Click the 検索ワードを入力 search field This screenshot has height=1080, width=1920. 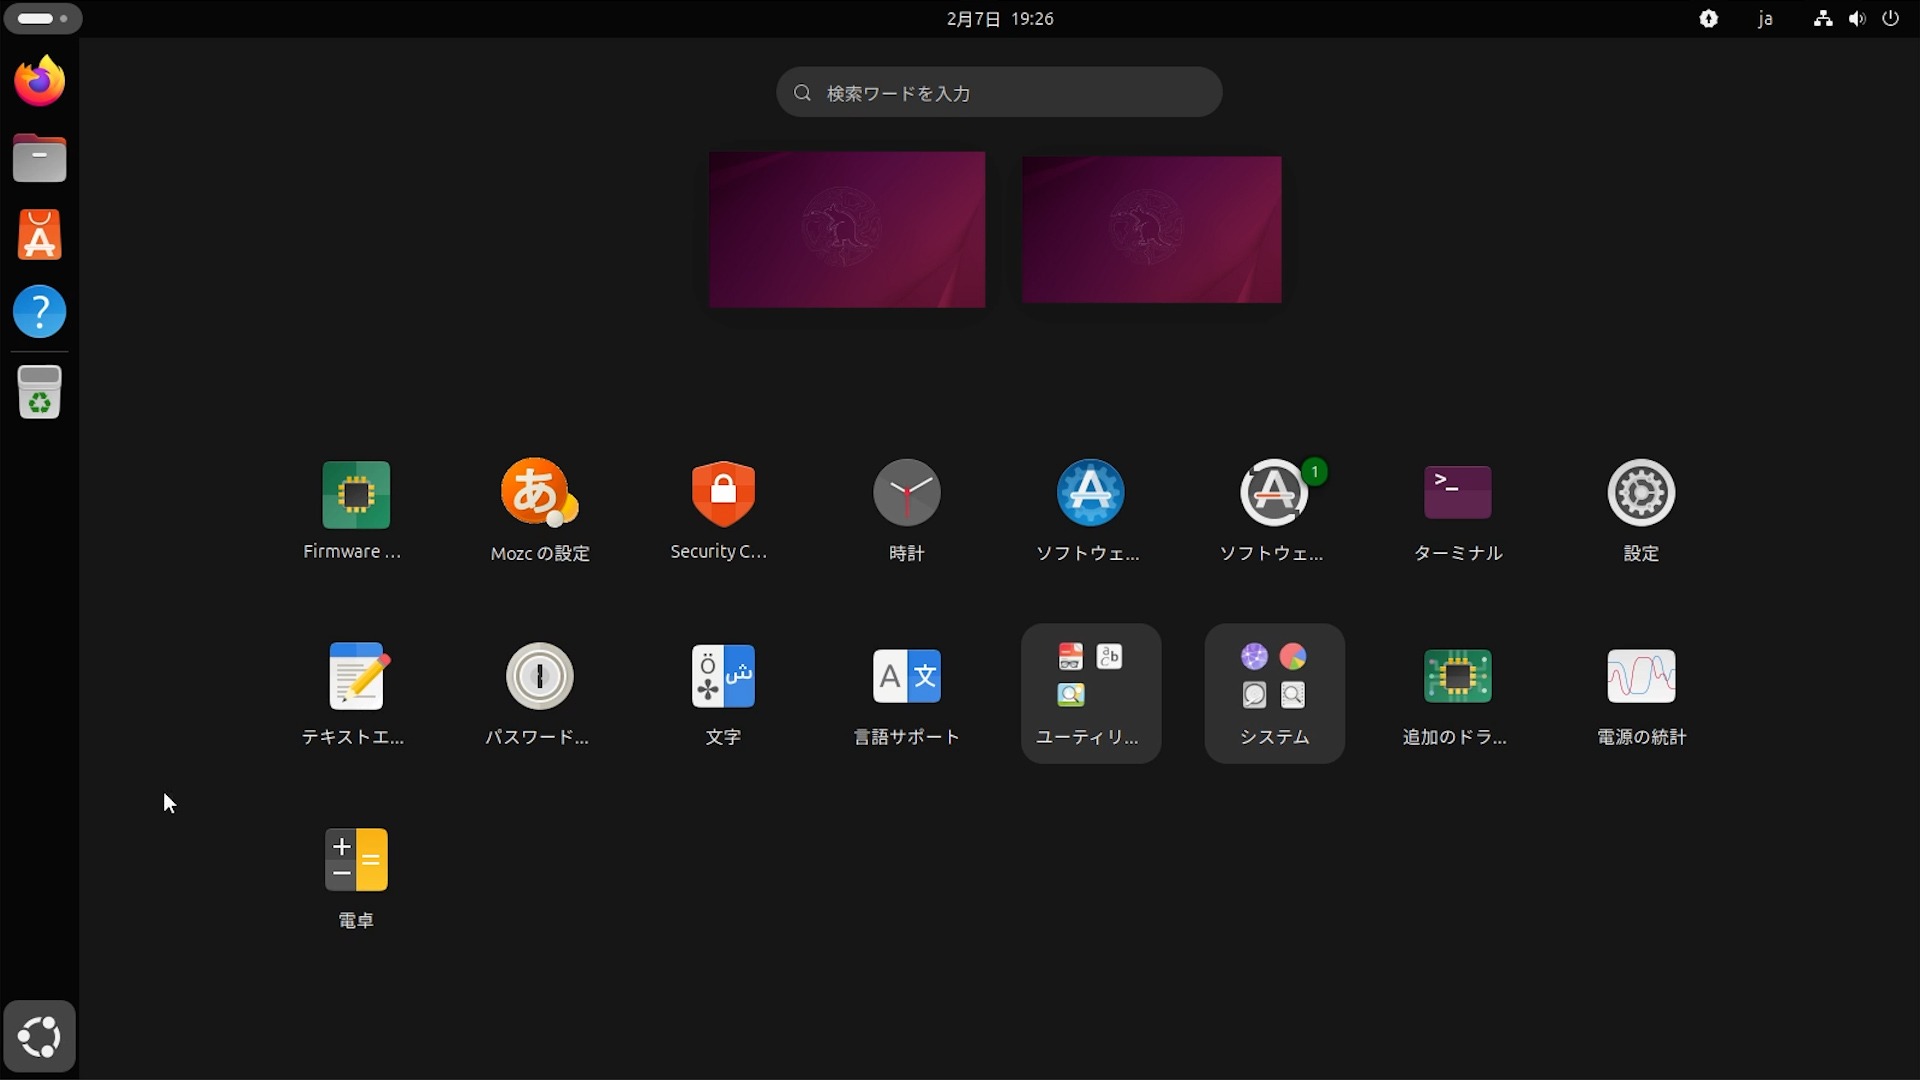999,93
